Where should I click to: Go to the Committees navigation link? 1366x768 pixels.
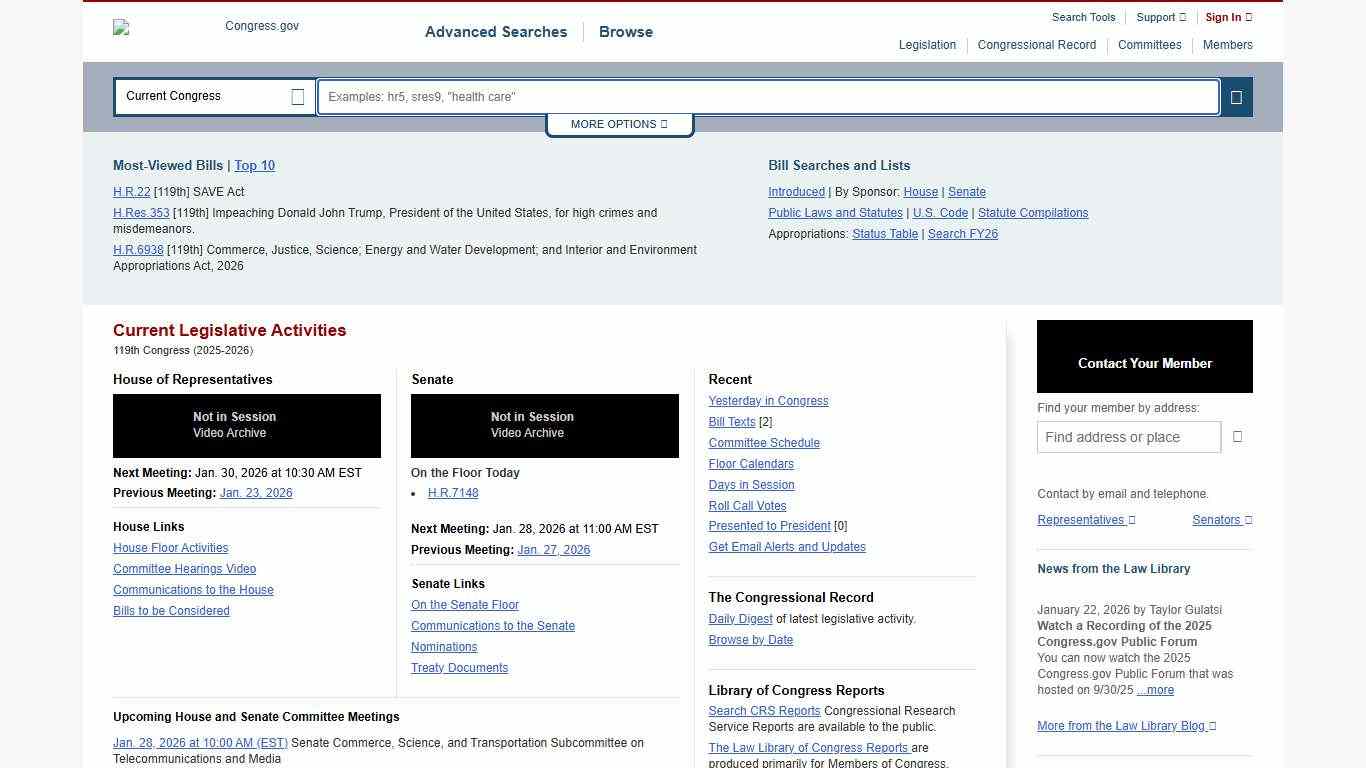[1149, 45]
